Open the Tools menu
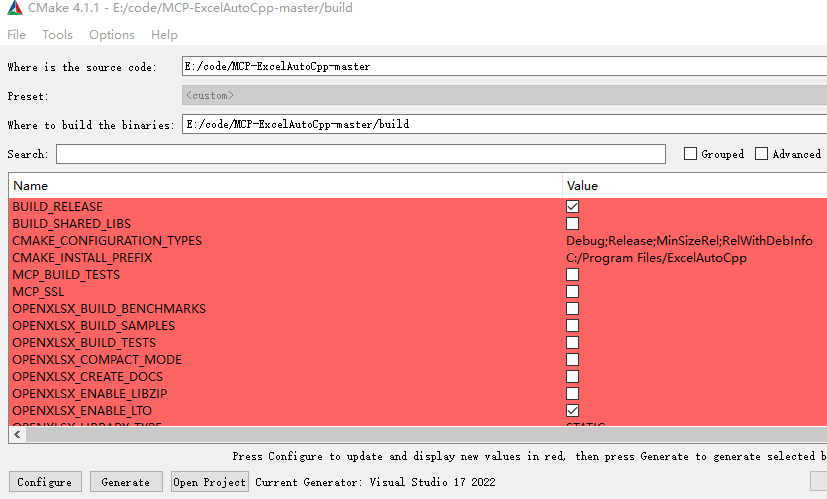This screenshot has width=827, height=499. pyautogui.click(x=57, y=35)
